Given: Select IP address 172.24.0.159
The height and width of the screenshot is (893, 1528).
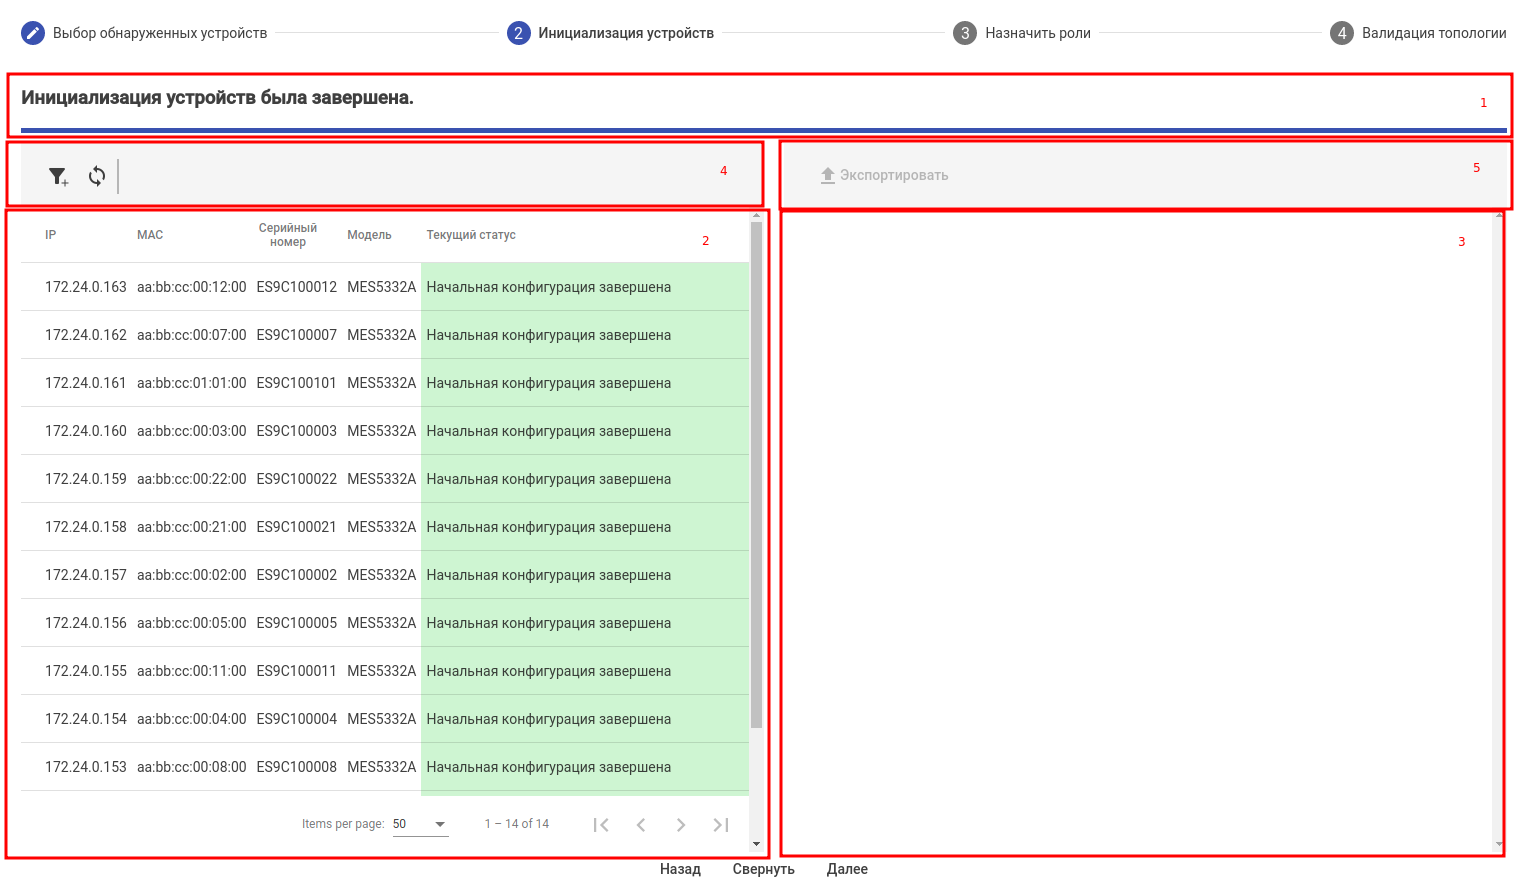Looking at the screenshot, I should 86,479.
